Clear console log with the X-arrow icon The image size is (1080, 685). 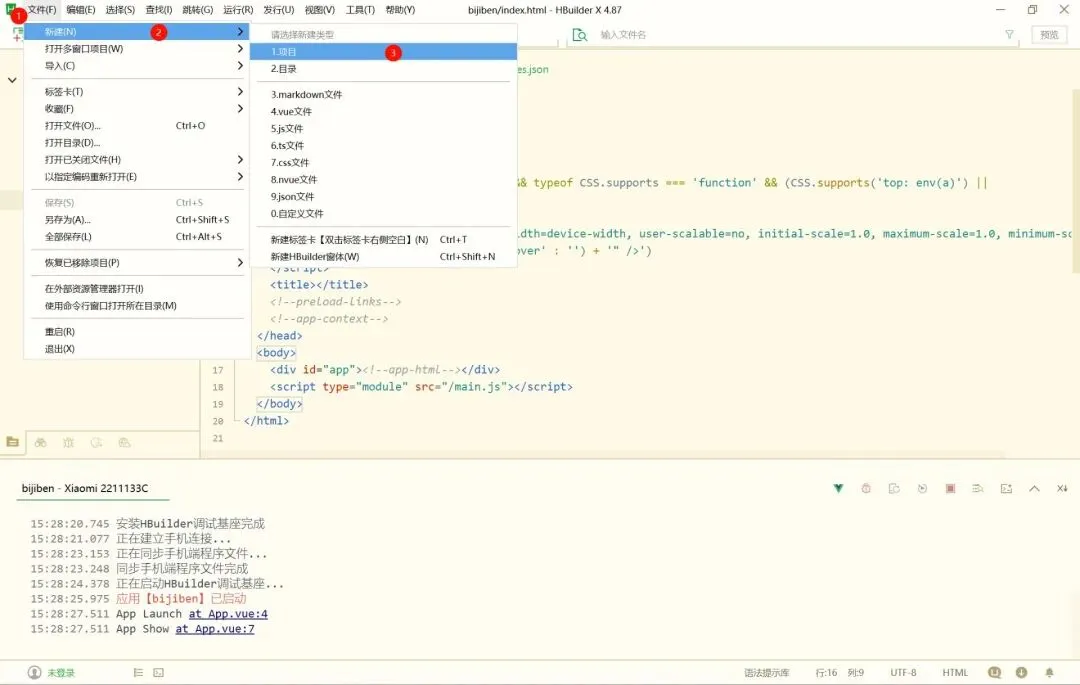pyautogui.click(x=1062, y=488)
